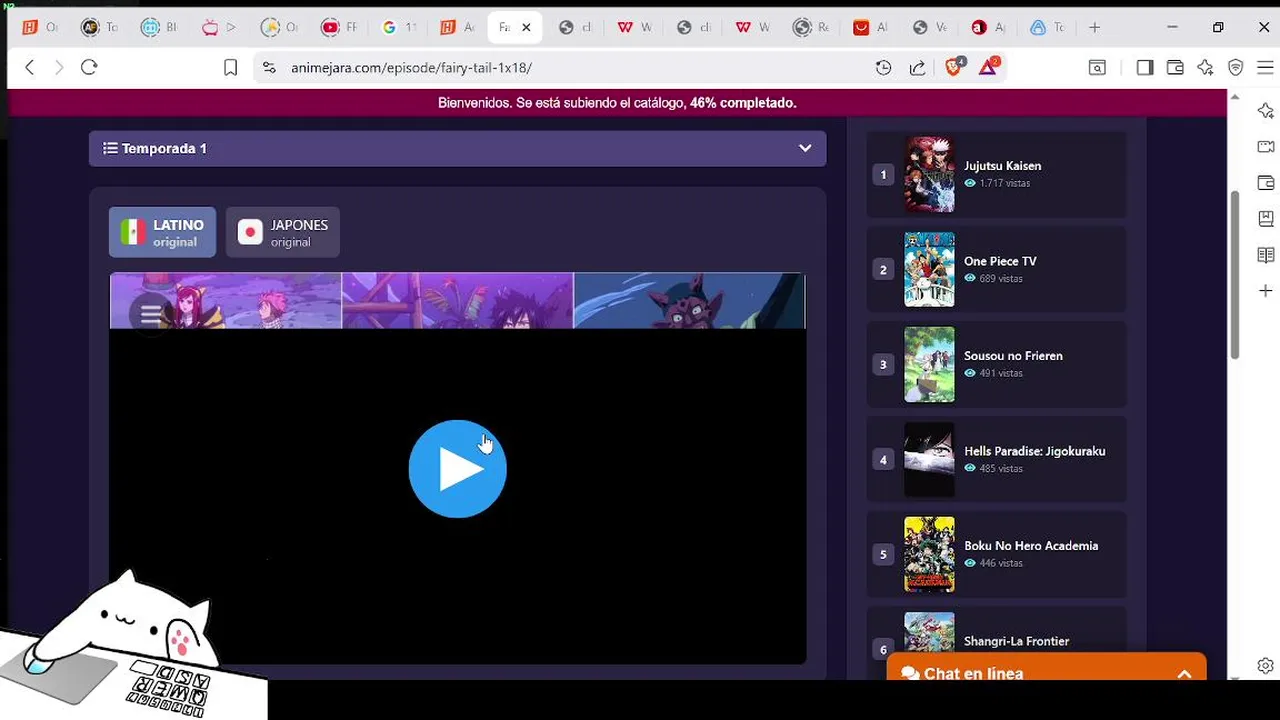Open the video player hamburger menu

(151, 315)
